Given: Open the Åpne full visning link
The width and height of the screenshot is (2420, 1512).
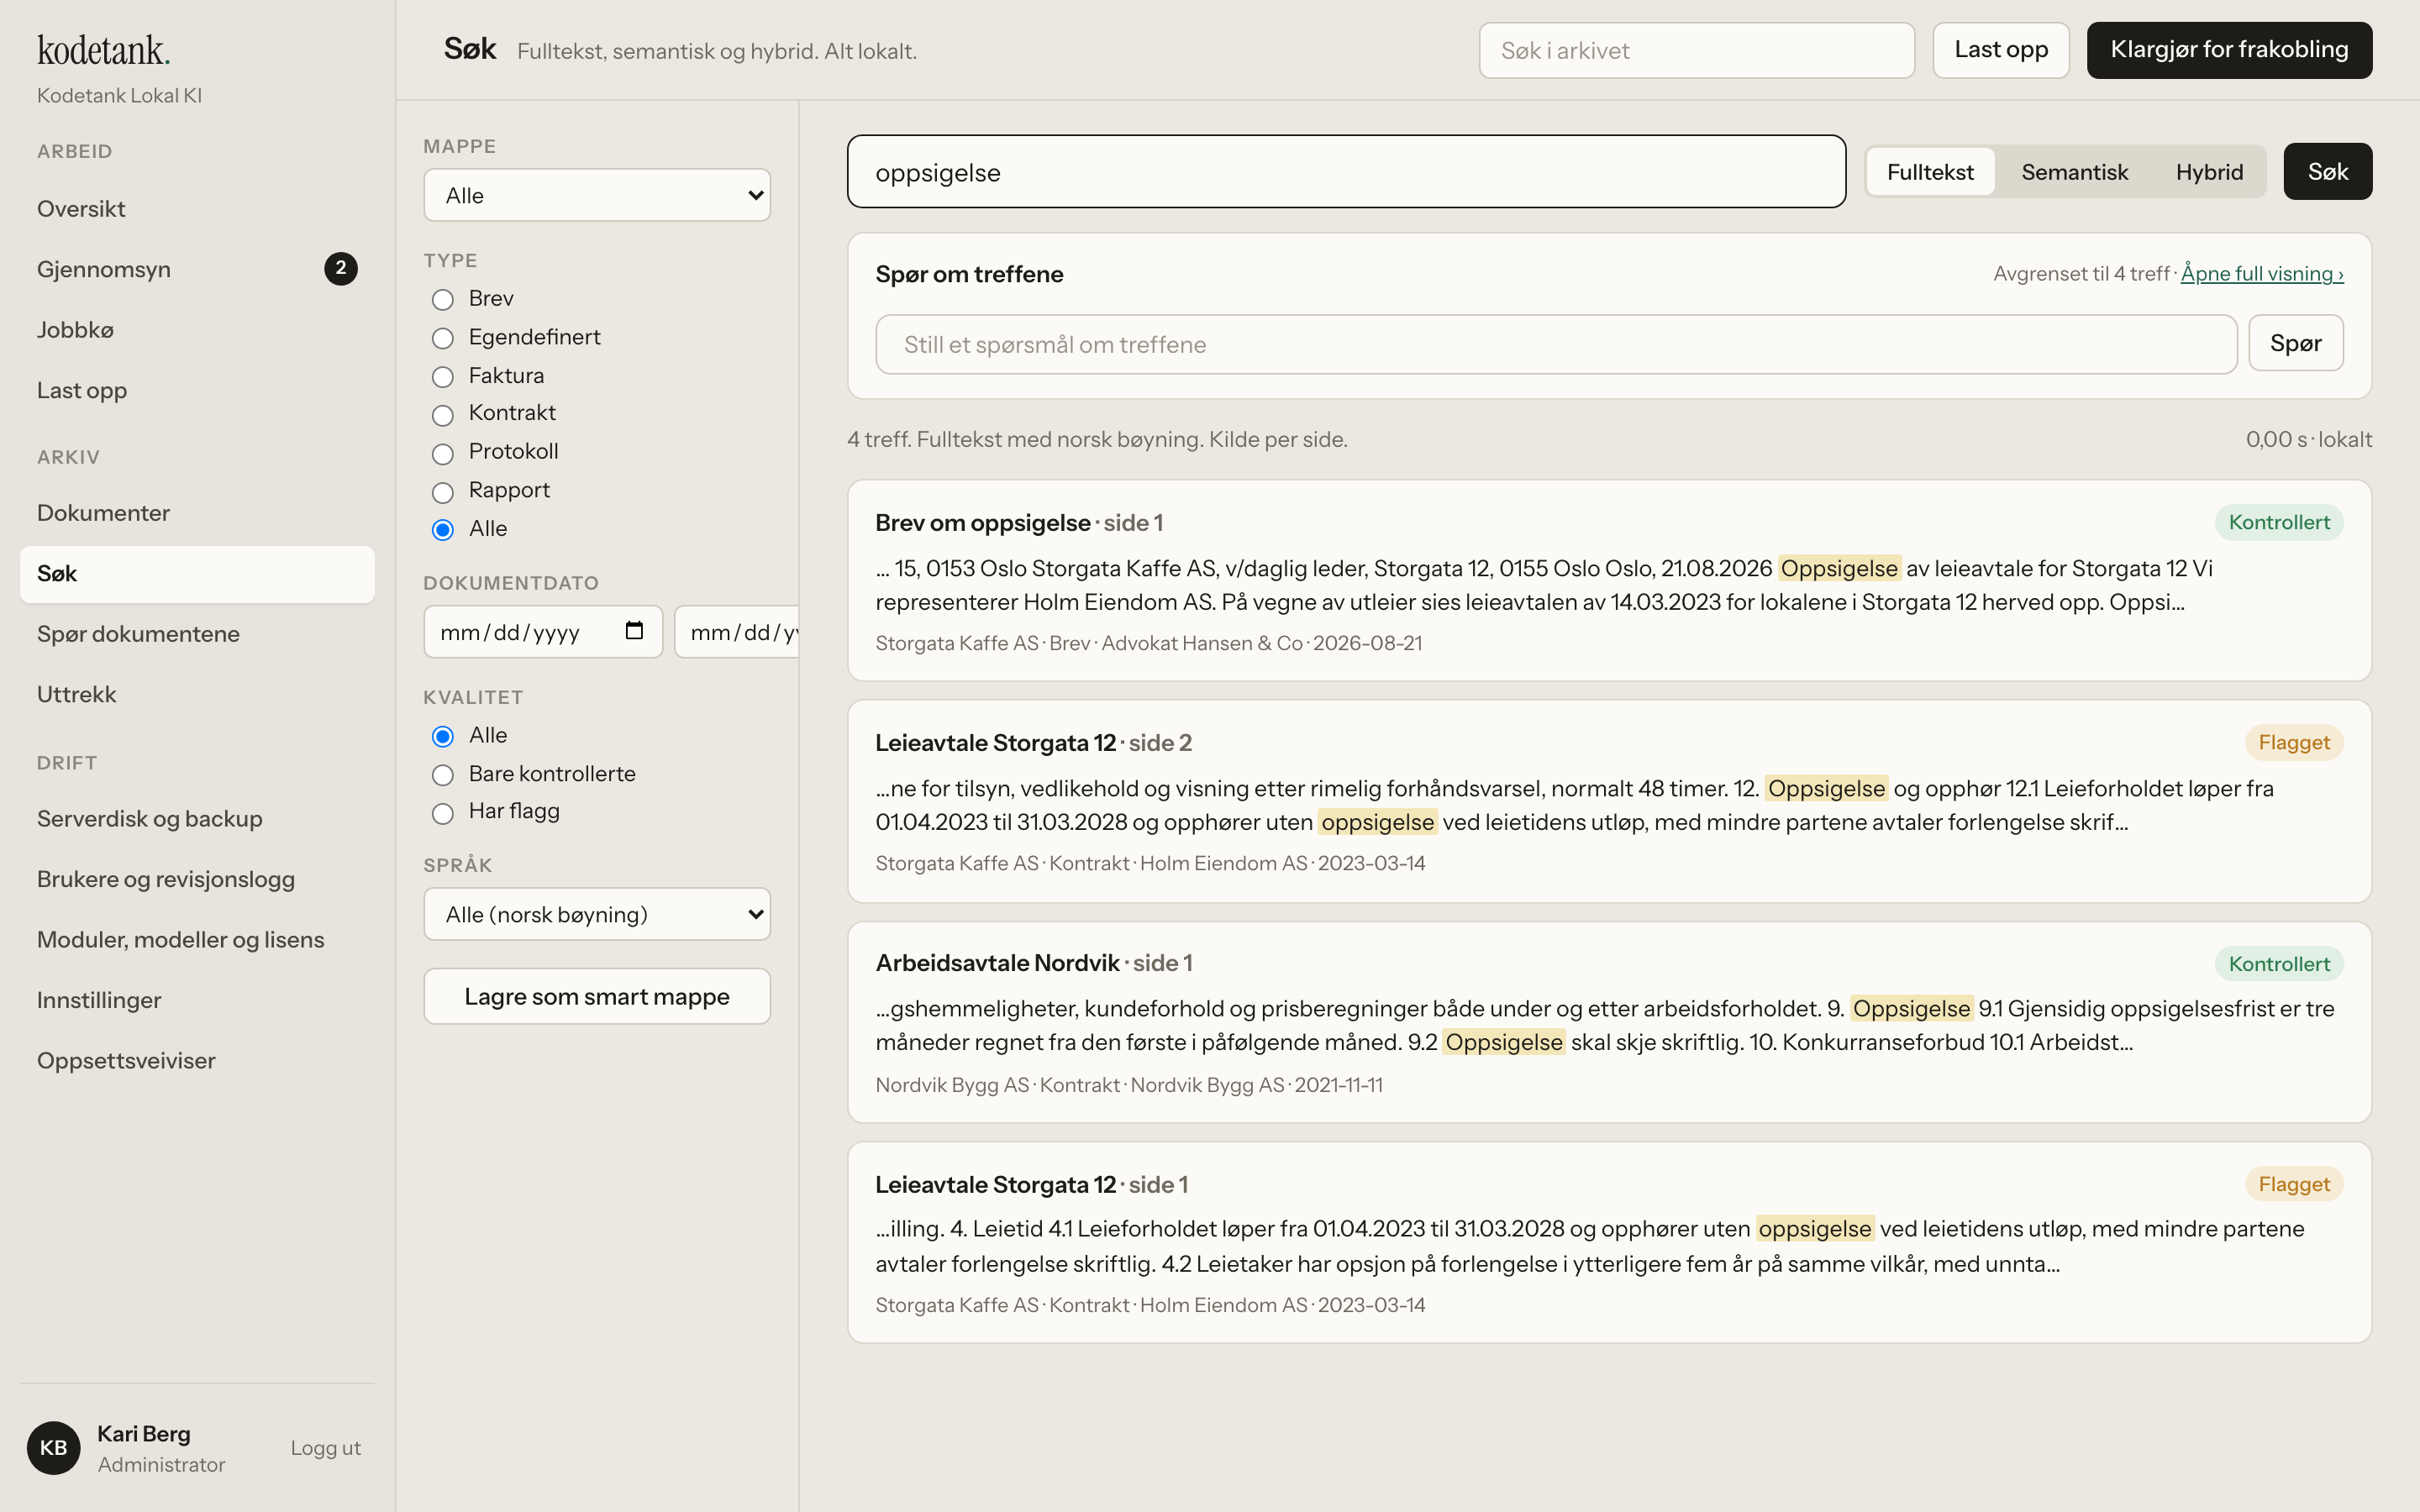Looking at the screenshot, I should (x=2262, y=273).
